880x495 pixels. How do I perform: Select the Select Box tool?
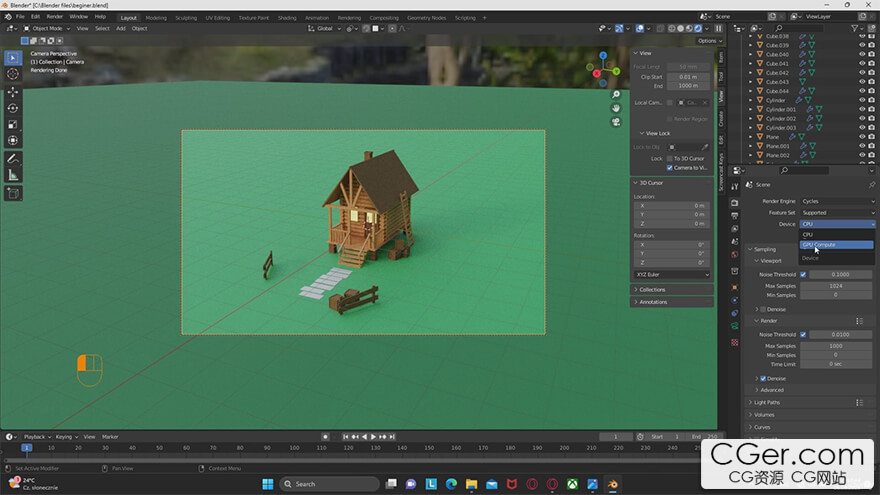(13, 58)
